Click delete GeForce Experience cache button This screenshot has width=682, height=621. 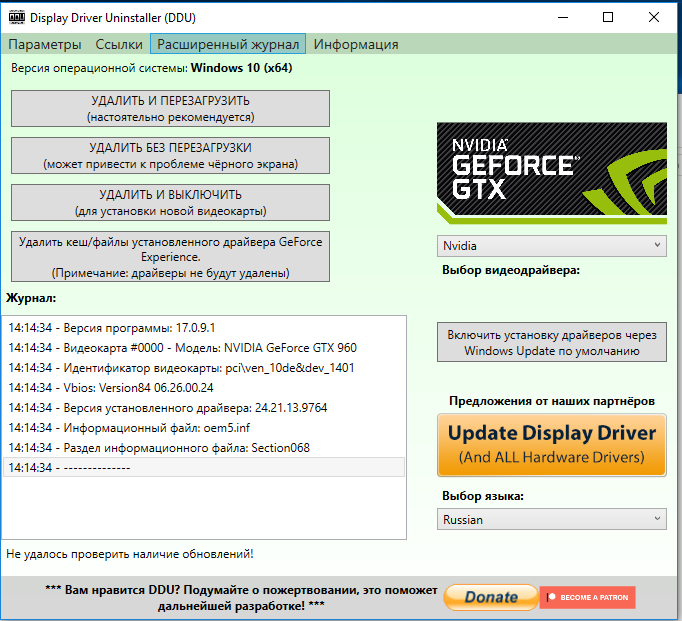170,257
